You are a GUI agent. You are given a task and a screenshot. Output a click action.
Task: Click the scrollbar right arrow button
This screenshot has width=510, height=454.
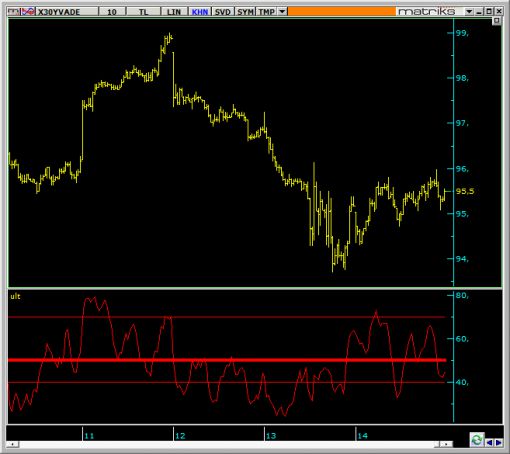click(446, 444)
